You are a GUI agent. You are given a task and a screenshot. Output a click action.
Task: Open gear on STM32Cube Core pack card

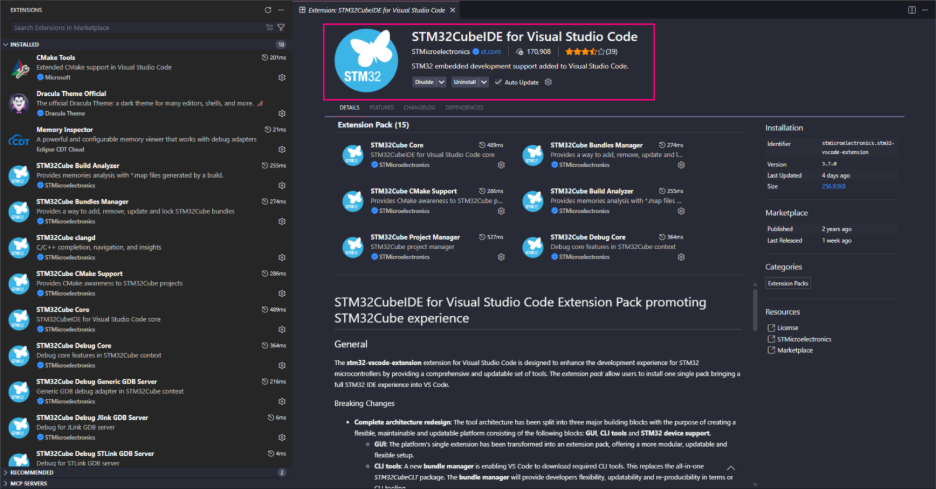501,165
